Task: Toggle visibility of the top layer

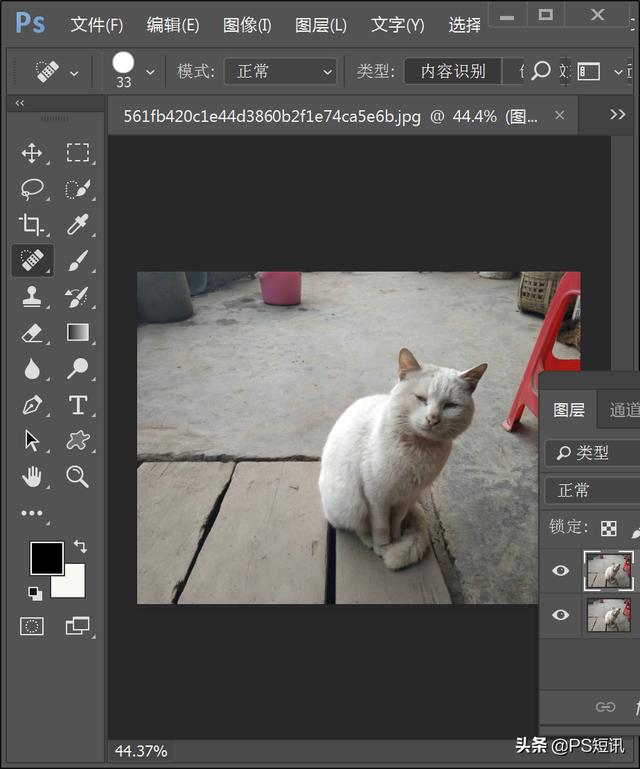Action: click(x=561, y=570)
